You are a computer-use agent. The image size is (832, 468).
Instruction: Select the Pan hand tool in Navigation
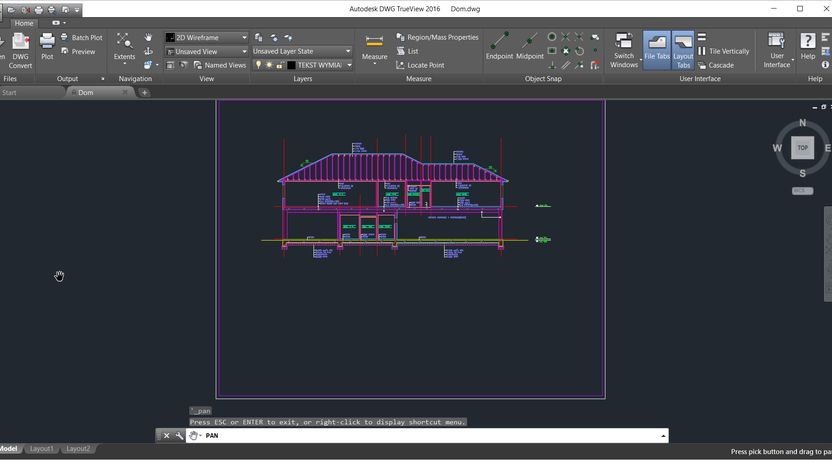pyautogui.click(x=148, y=38)
